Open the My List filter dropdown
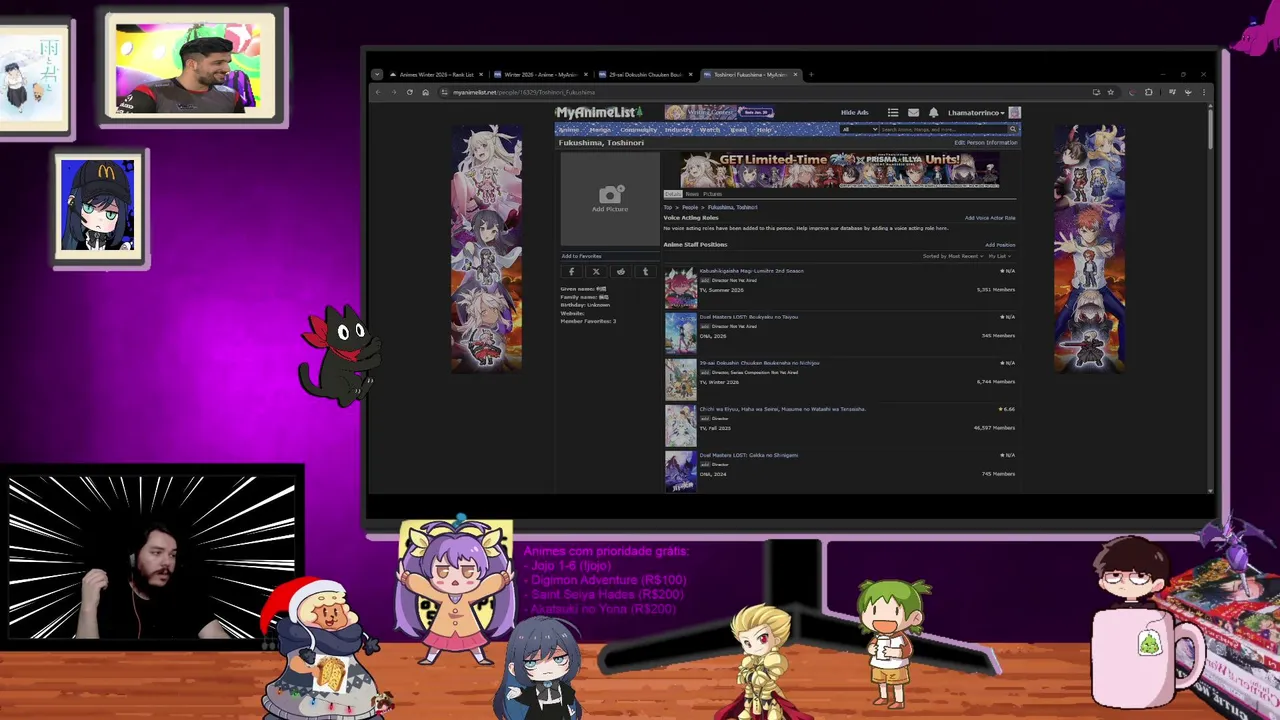The width and height of the screenshot is (1280, 720). pyautogui.click(x=999, y=256)
